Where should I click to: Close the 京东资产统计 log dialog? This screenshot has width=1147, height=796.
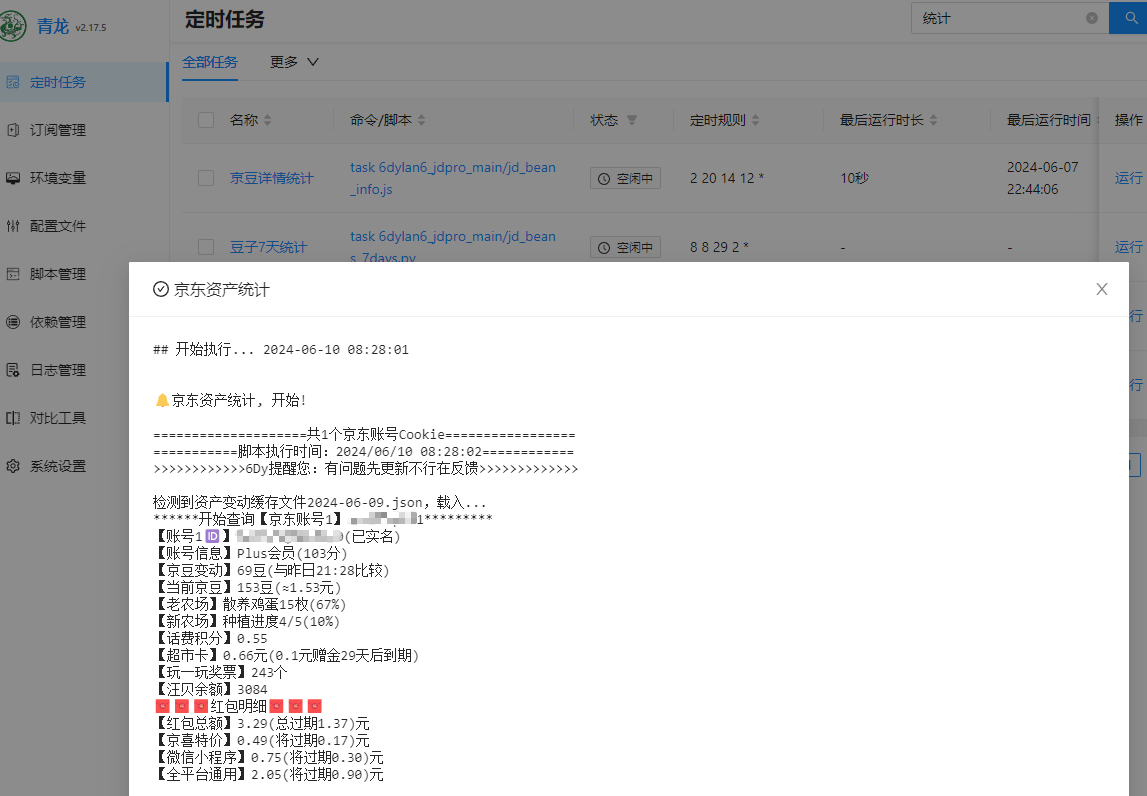[x=1102, y=289]
